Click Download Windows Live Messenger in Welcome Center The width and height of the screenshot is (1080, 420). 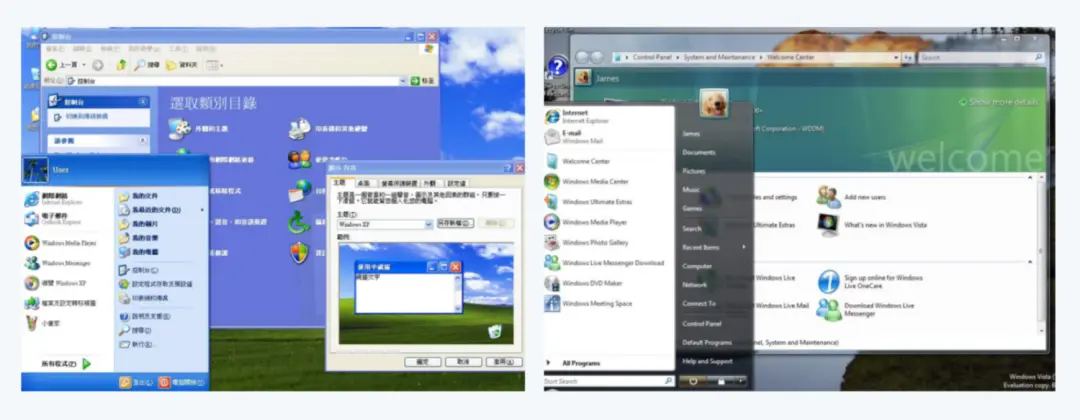click(x=866, y=309)
